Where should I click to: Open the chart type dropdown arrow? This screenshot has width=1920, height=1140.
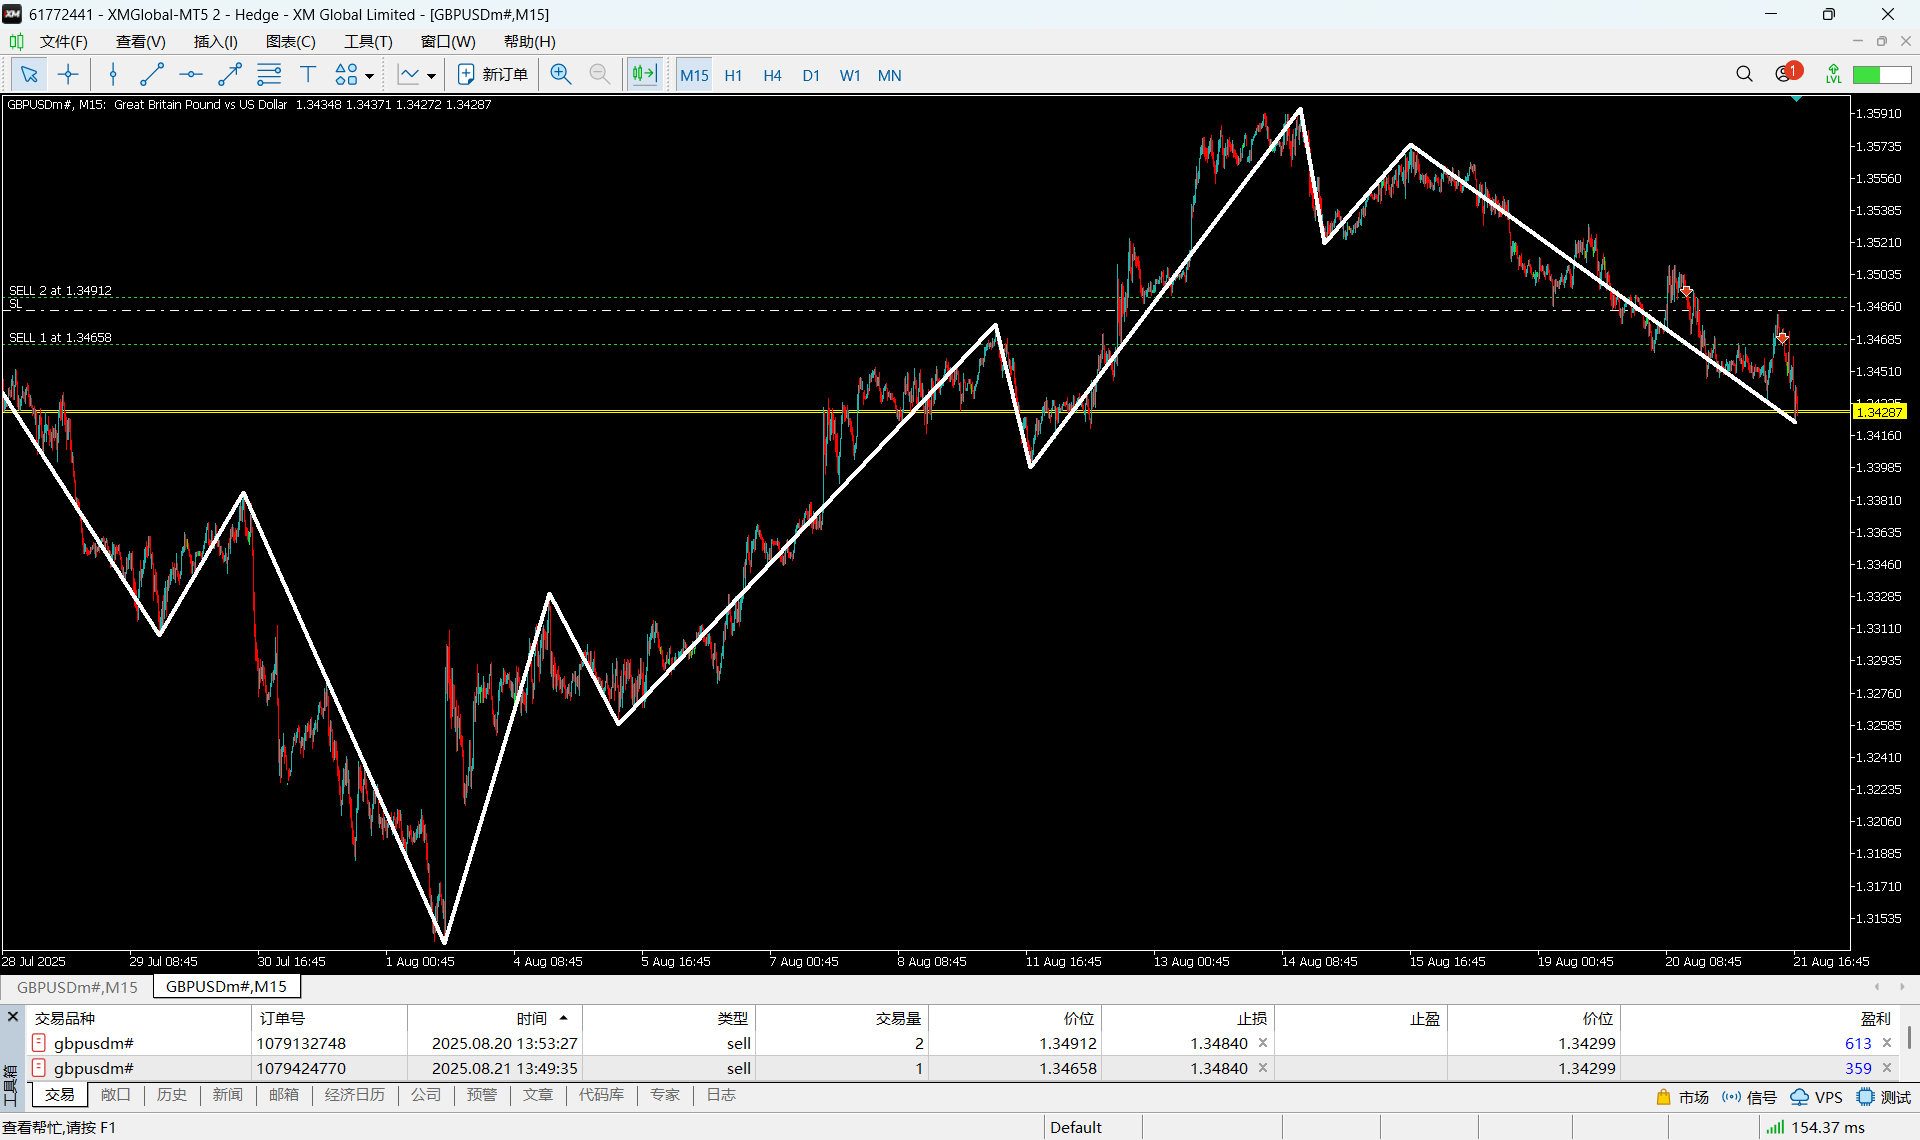[432, 76]
